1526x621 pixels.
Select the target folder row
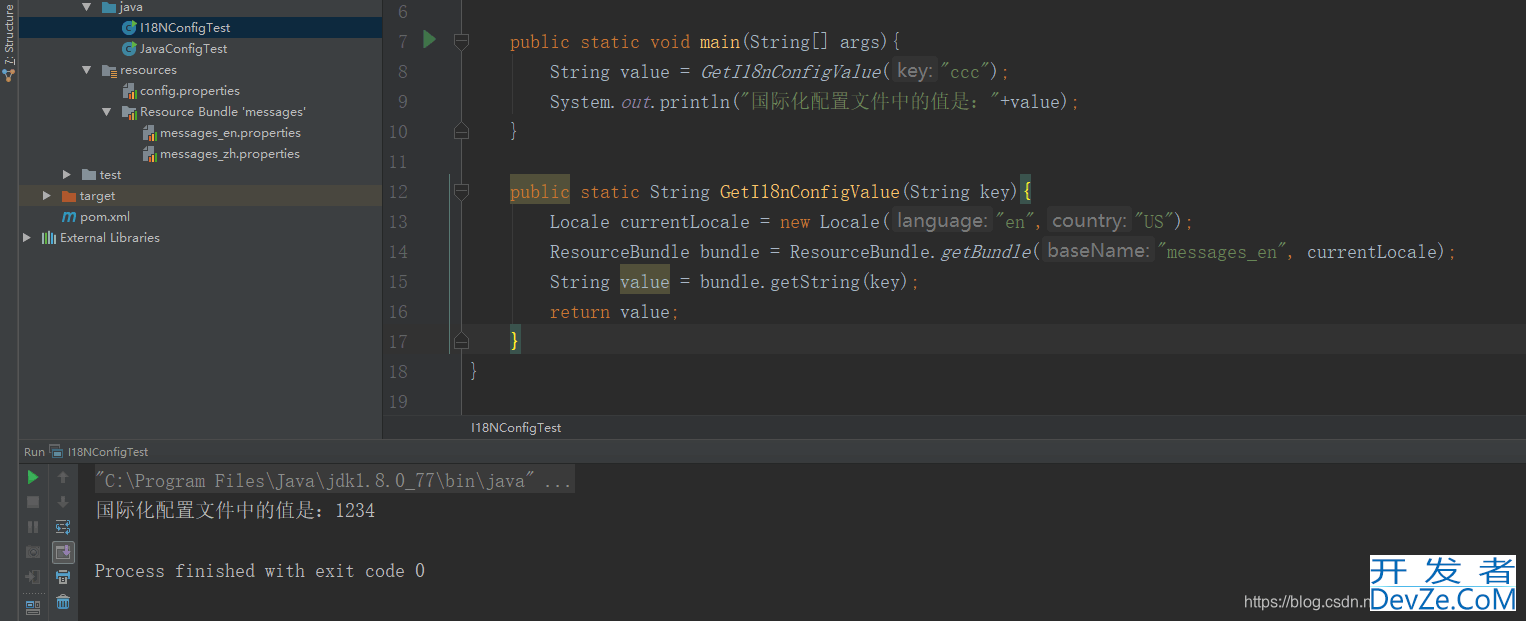coord(200,196)
